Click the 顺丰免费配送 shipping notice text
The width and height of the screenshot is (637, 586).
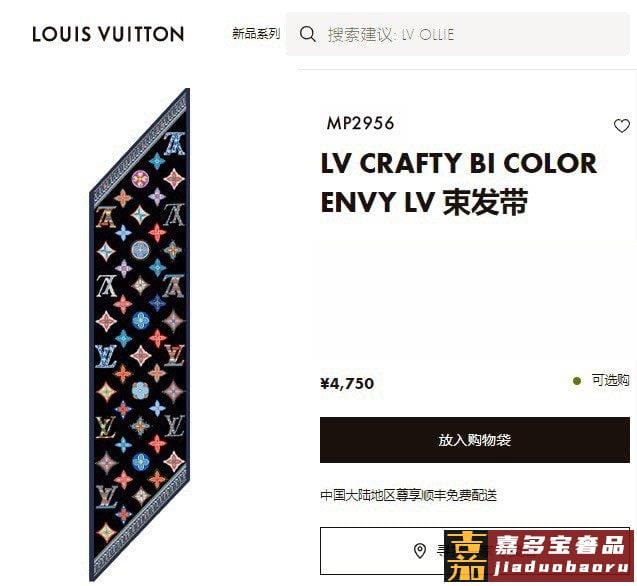point(459,495)
